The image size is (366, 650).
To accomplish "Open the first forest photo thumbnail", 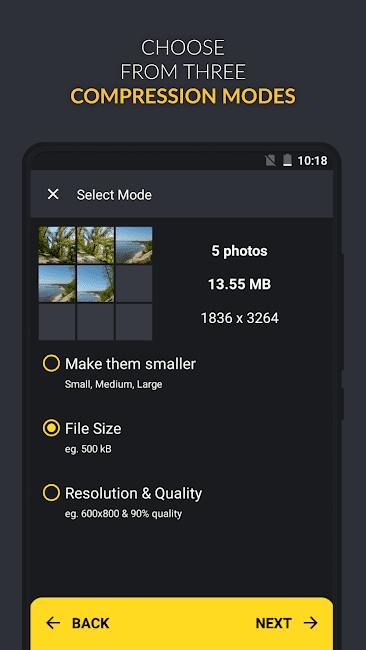I will [x=57, y=245].
